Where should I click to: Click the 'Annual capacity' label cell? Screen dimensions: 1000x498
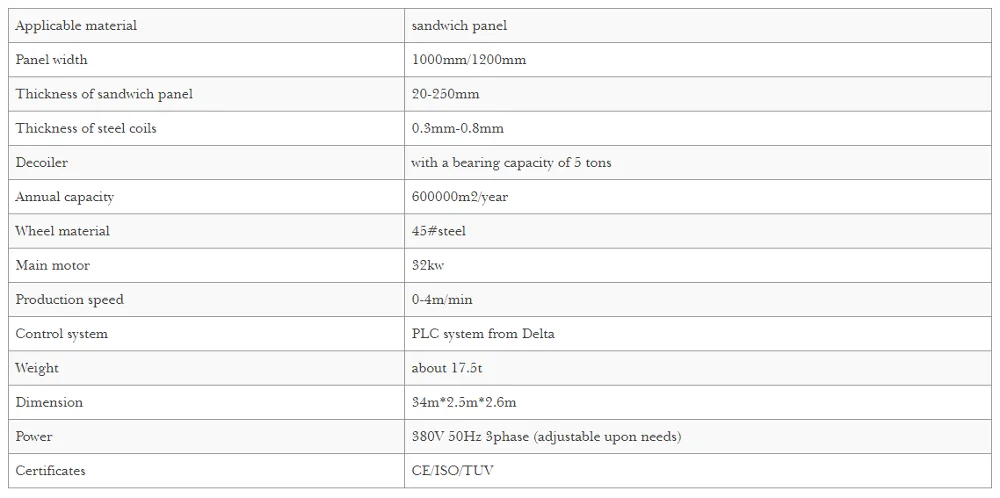(x=206, y=196)
